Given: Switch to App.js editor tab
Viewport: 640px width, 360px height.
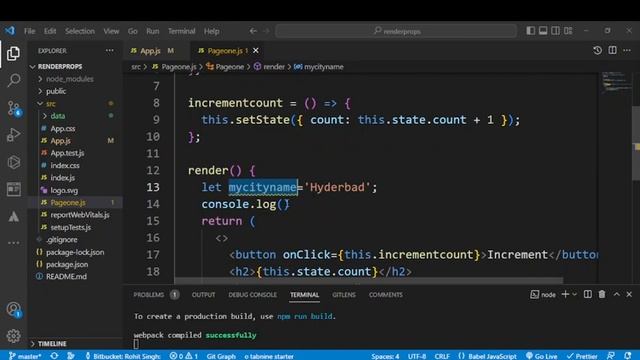Looking at the screenshot, I should [x=152, y=51].
